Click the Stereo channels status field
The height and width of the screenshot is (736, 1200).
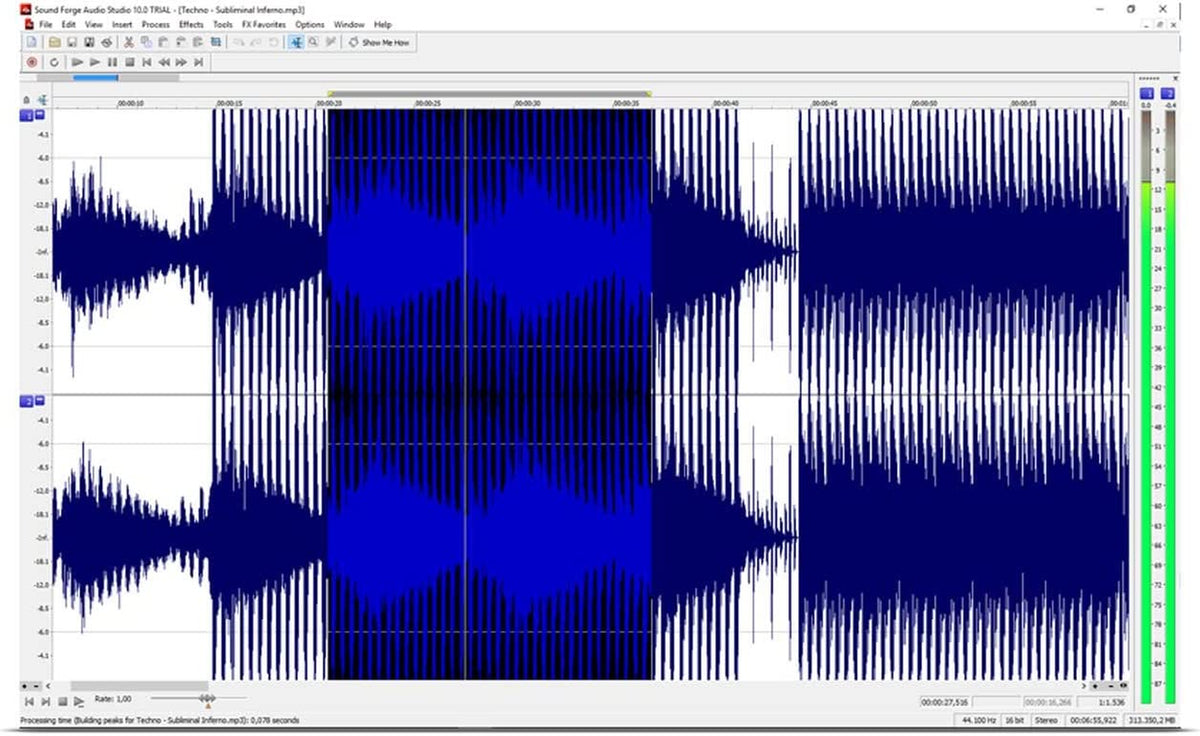1046,720
